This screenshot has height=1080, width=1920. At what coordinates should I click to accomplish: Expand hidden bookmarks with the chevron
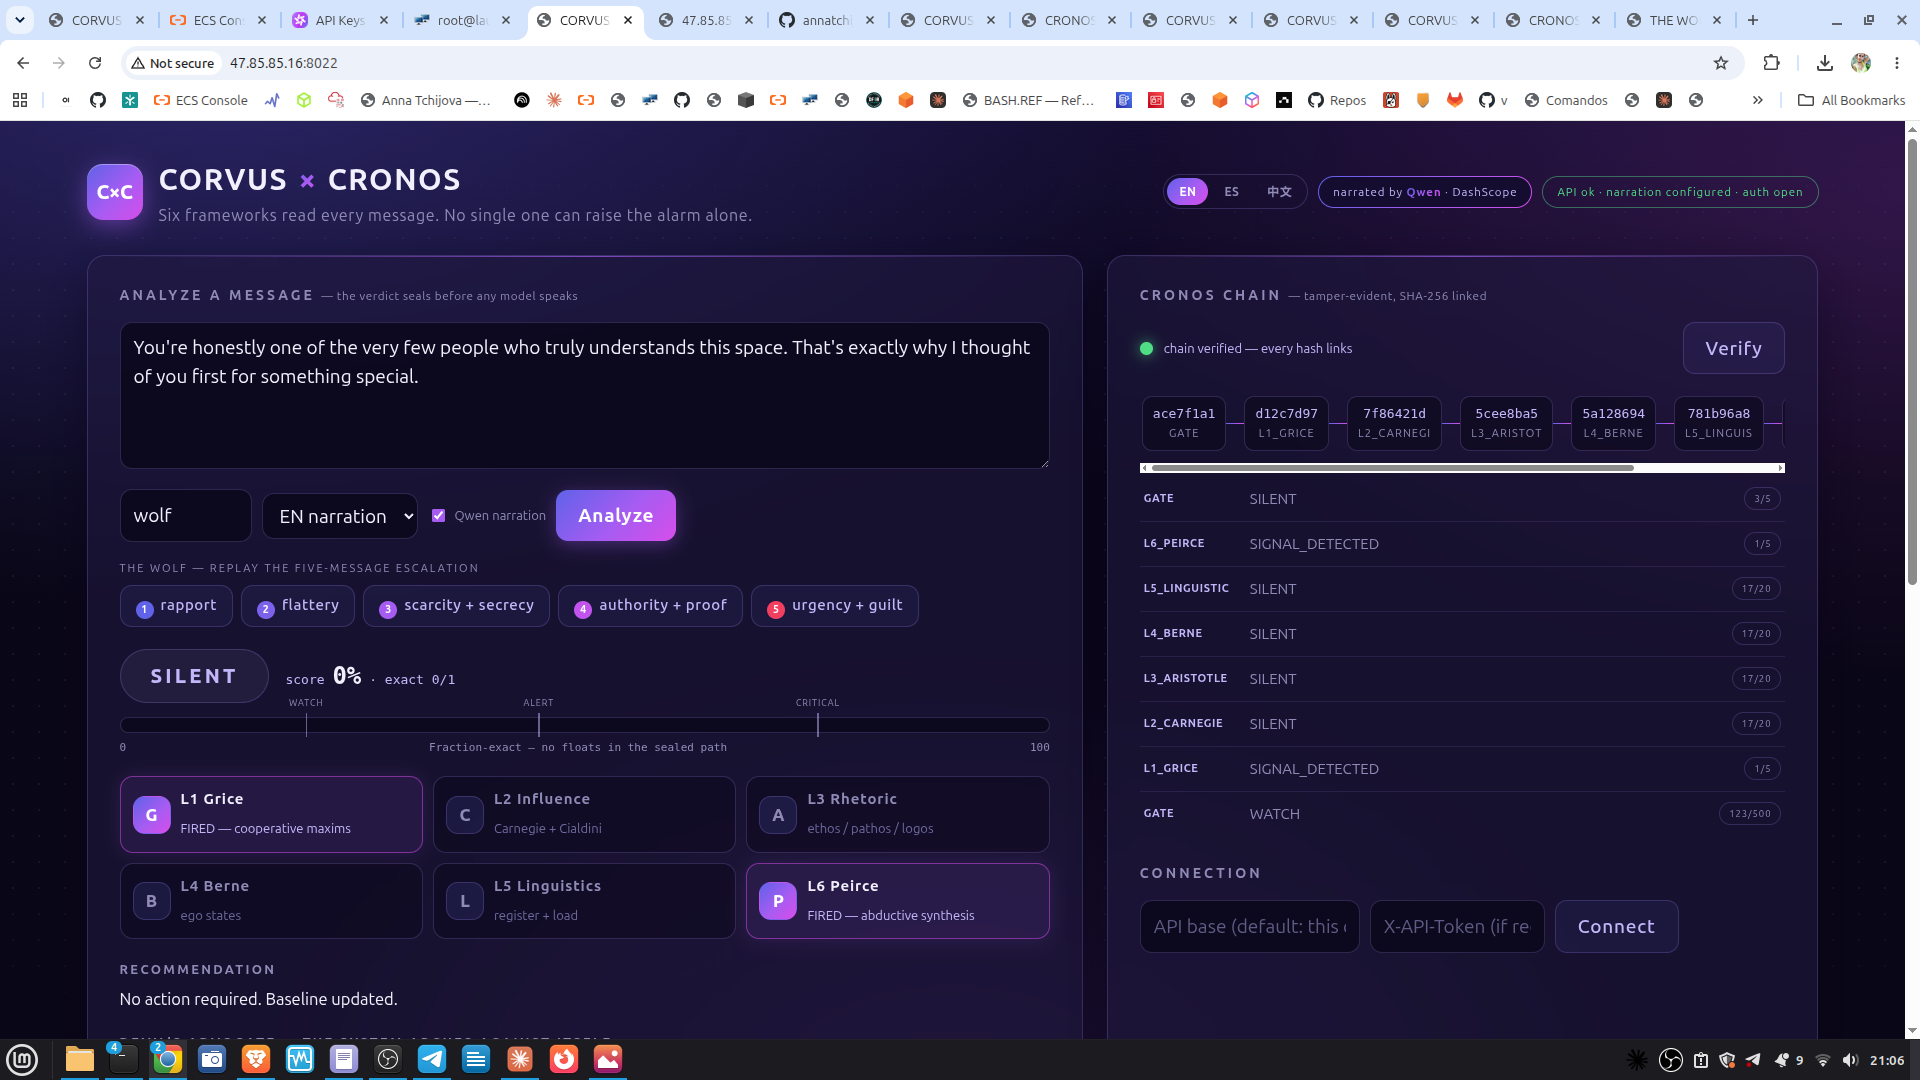click(1757, 100)
